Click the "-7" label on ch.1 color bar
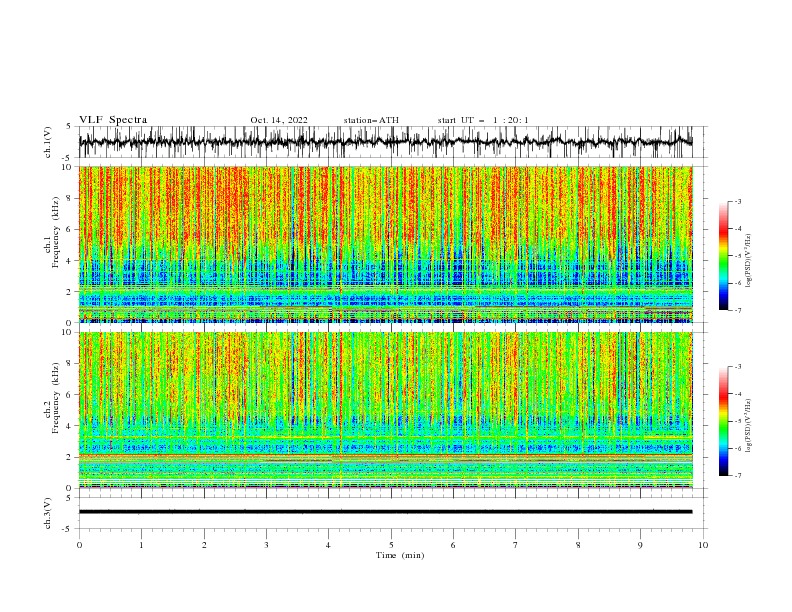 [x=738, y=310]
